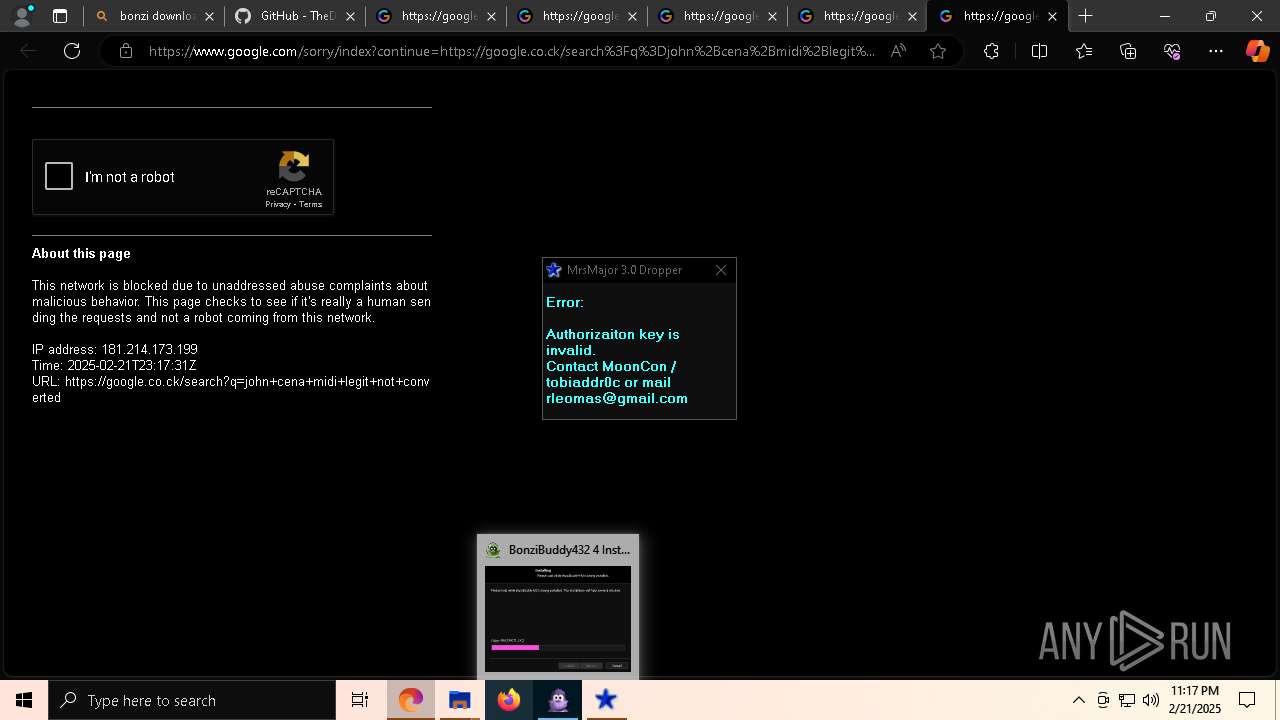
Task: Click the taskbar search box
Action: tap(192, 700)
